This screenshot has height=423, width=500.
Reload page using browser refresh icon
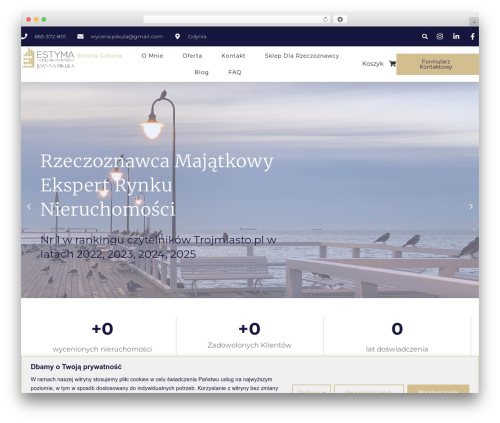(325, 19)
